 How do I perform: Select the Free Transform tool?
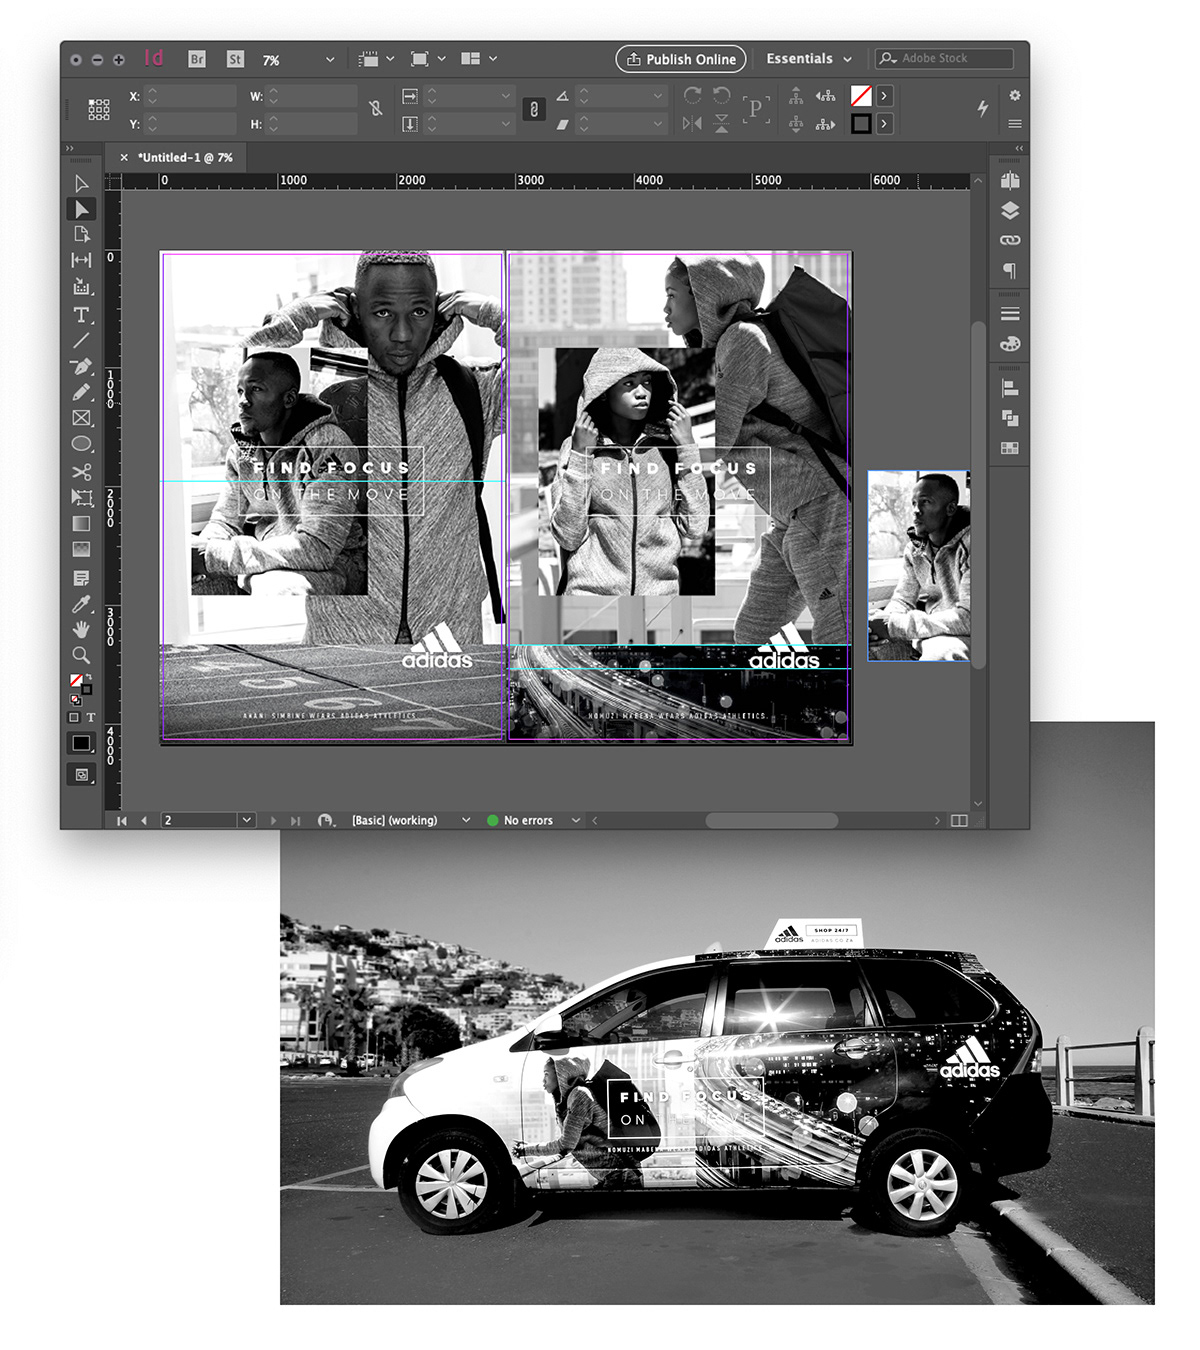coord(82,497)
